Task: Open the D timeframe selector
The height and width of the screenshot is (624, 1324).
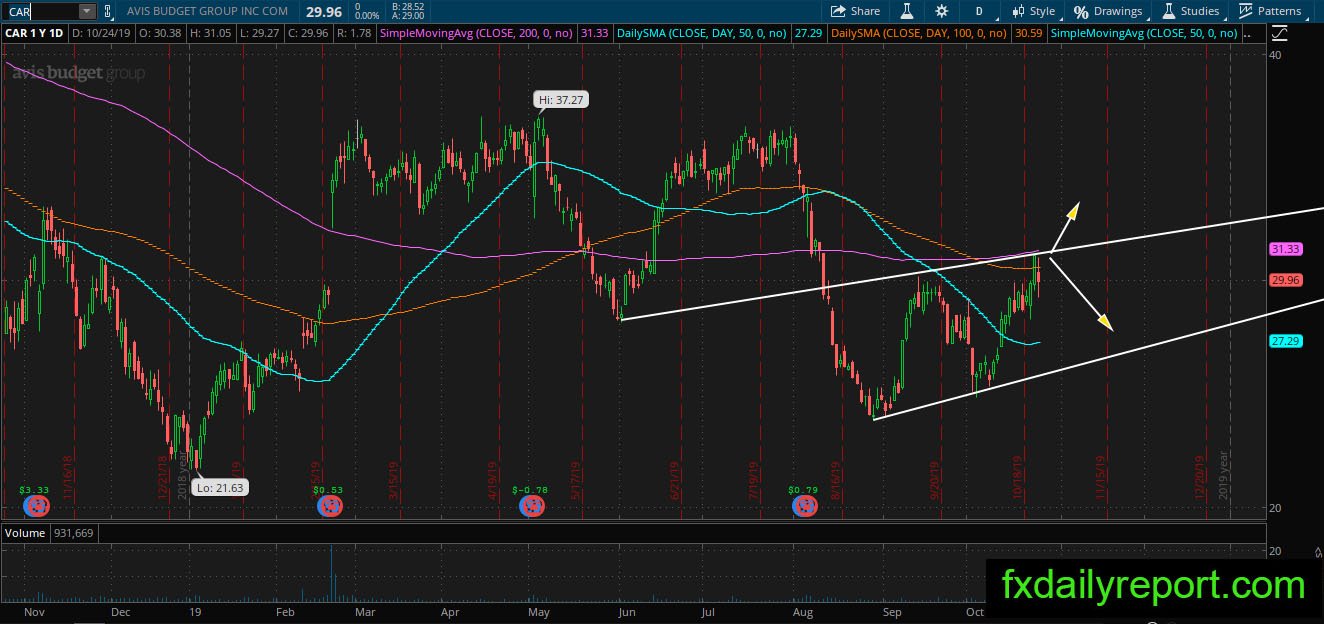Action: (979, 11)
